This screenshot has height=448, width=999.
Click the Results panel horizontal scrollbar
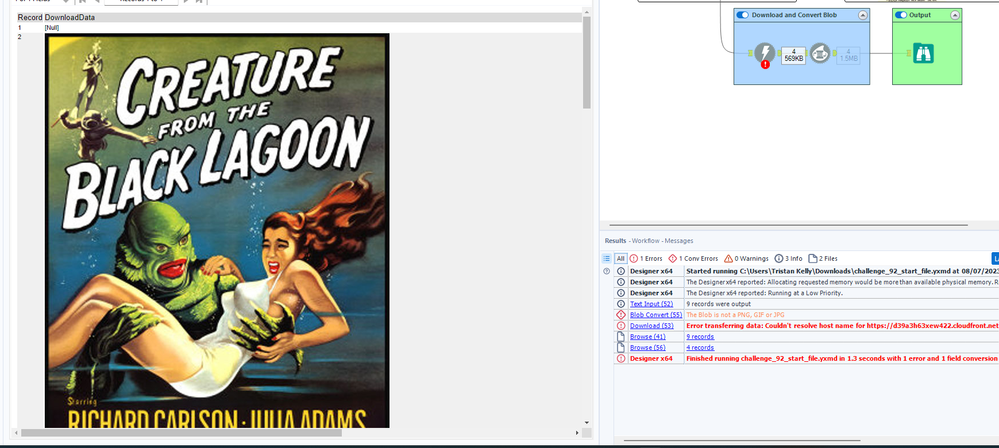pos(742,440)
